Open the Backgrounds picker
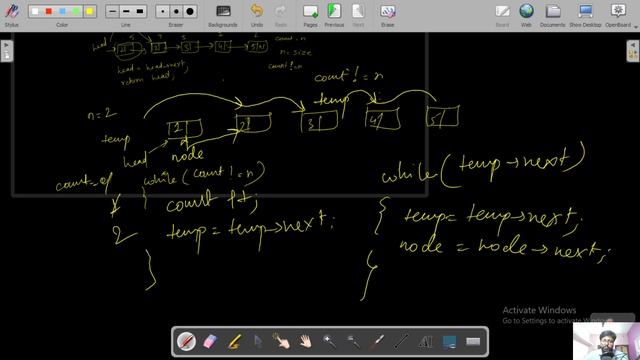Image resolution: width=640 pixels, height=360 pixels. 223,15
